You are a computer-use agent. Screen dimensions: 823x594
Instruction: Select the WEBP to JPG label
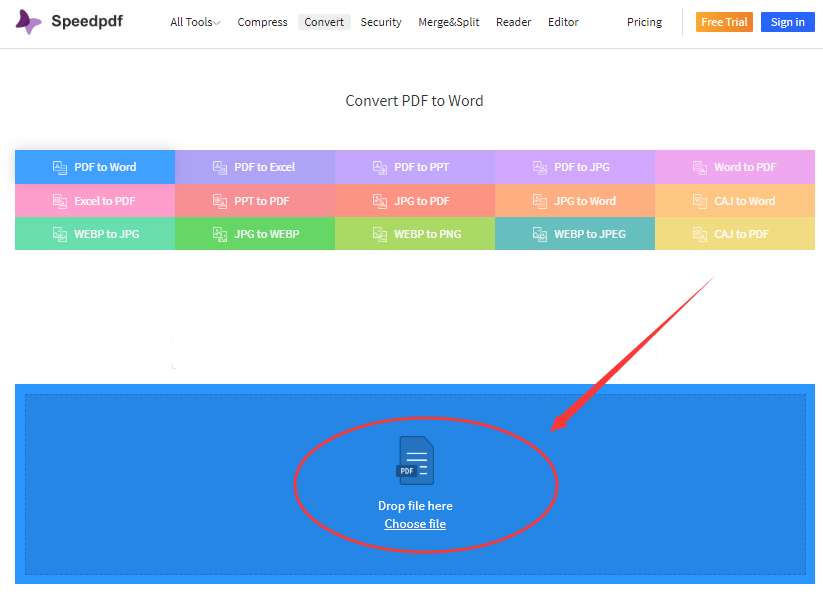coord(107,234)
